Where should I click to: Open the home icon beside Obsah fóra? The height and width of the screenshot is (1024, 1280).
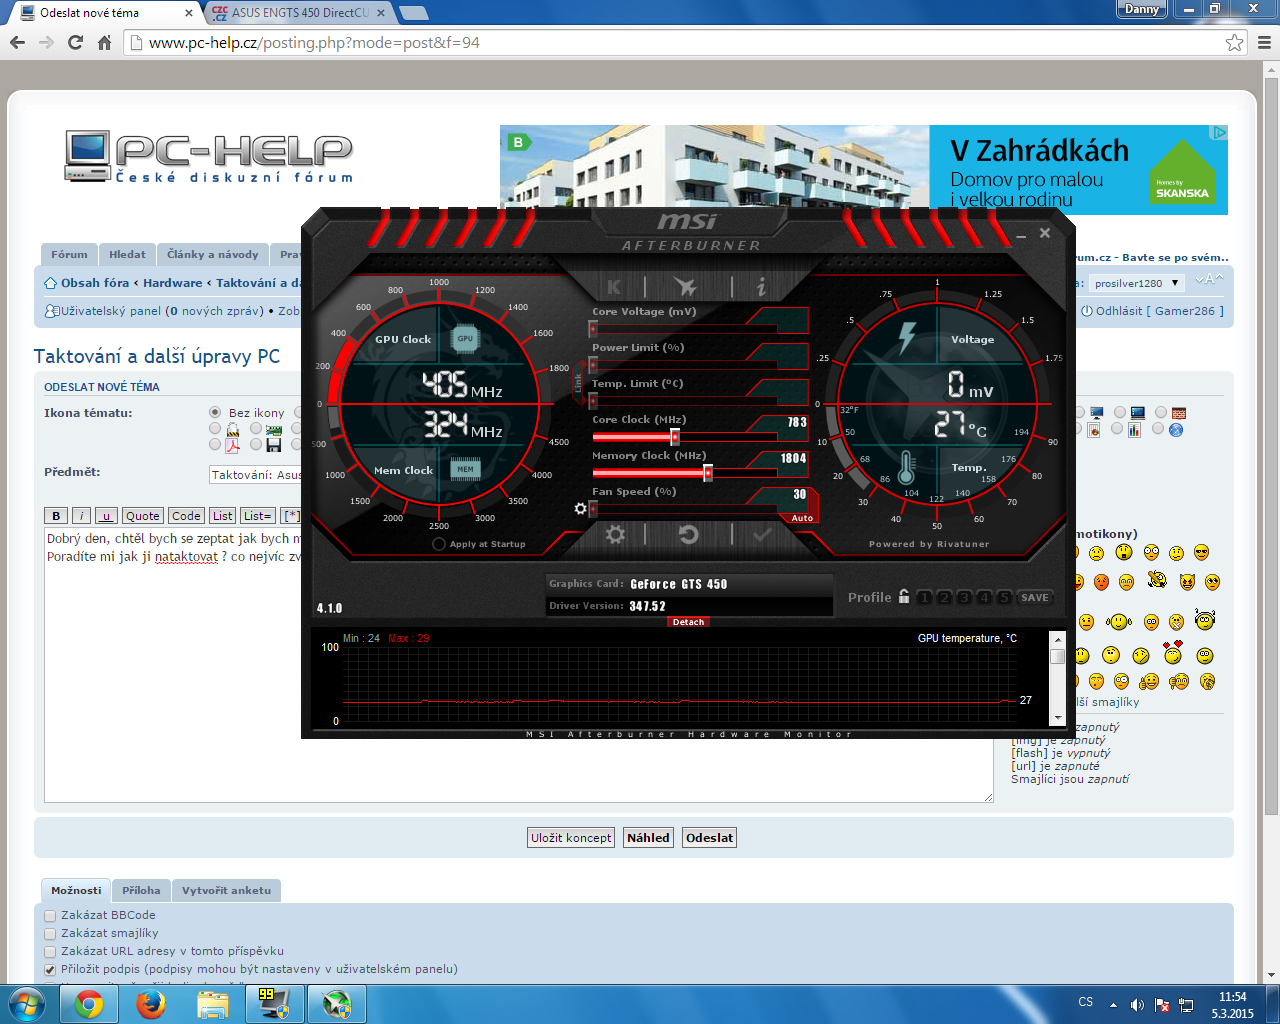(50, 283)
